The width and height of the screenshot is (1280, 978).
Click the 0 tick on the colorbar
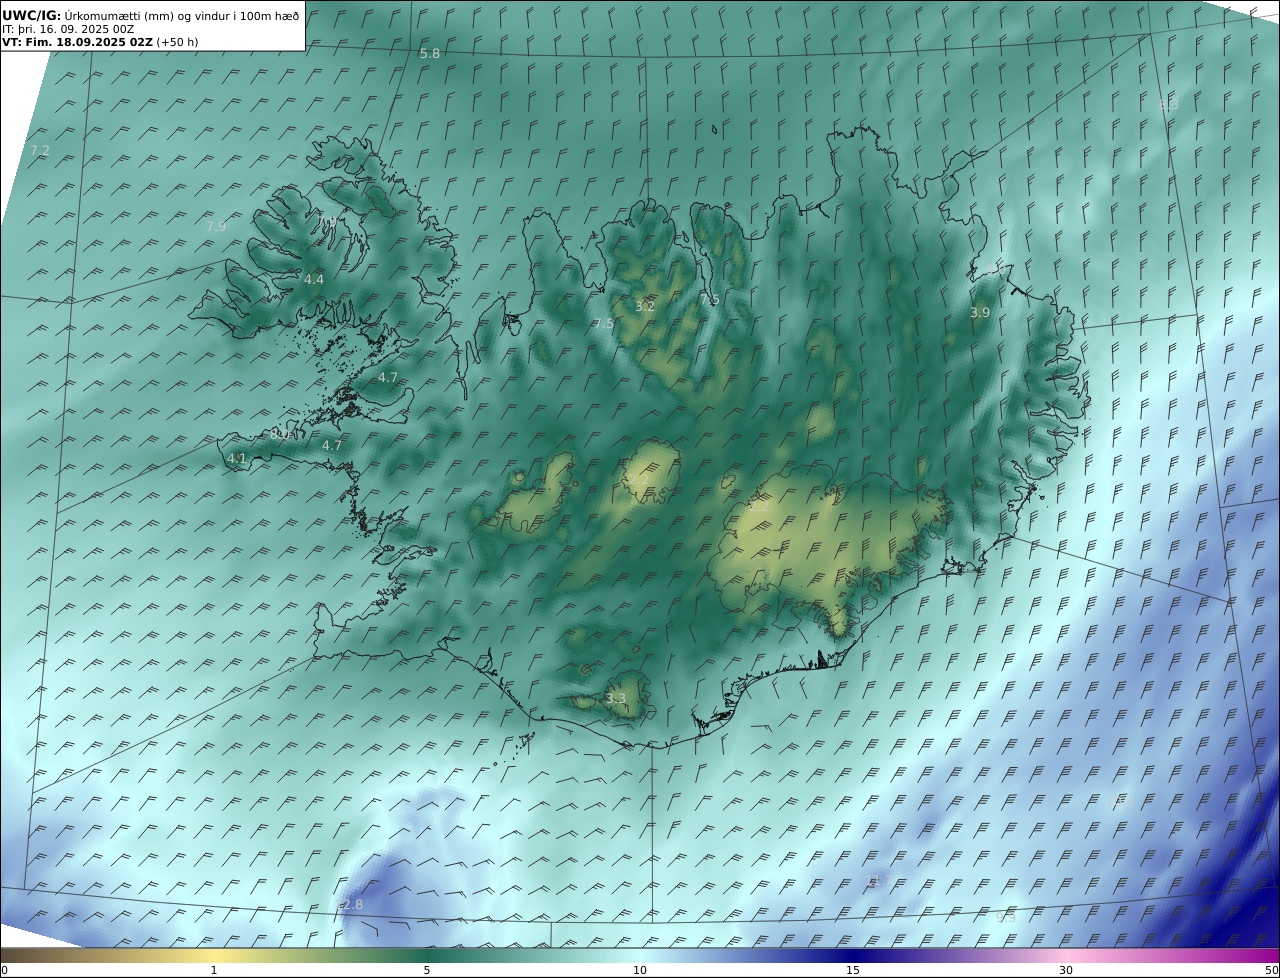click(4, 970)
